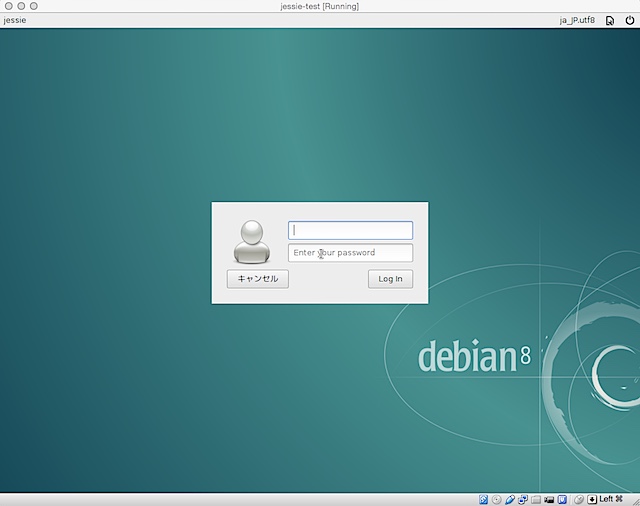Viewport: 640px width, 506px height.
Task: Focus the Enter your password field
Action: (351, 253)
